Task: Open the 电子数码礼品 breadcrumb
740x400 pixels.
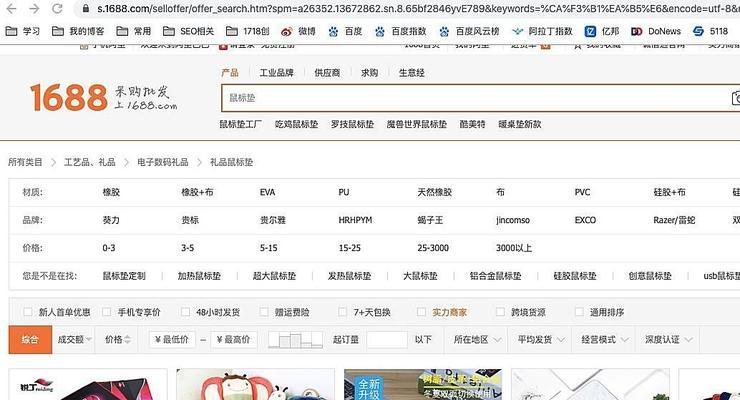Action: [x=163, y=162]
